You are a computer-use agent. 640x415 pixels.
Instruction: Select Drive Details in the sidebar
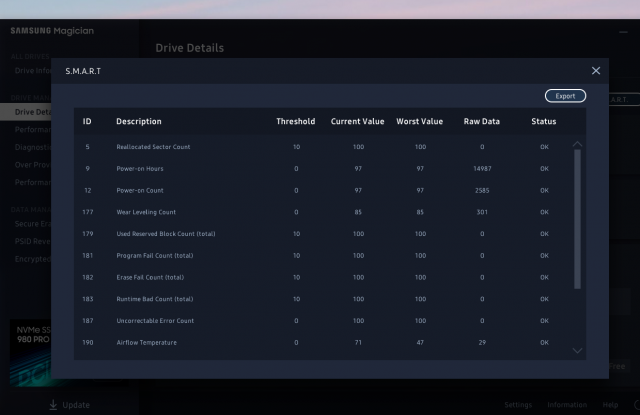coord(30,112)
